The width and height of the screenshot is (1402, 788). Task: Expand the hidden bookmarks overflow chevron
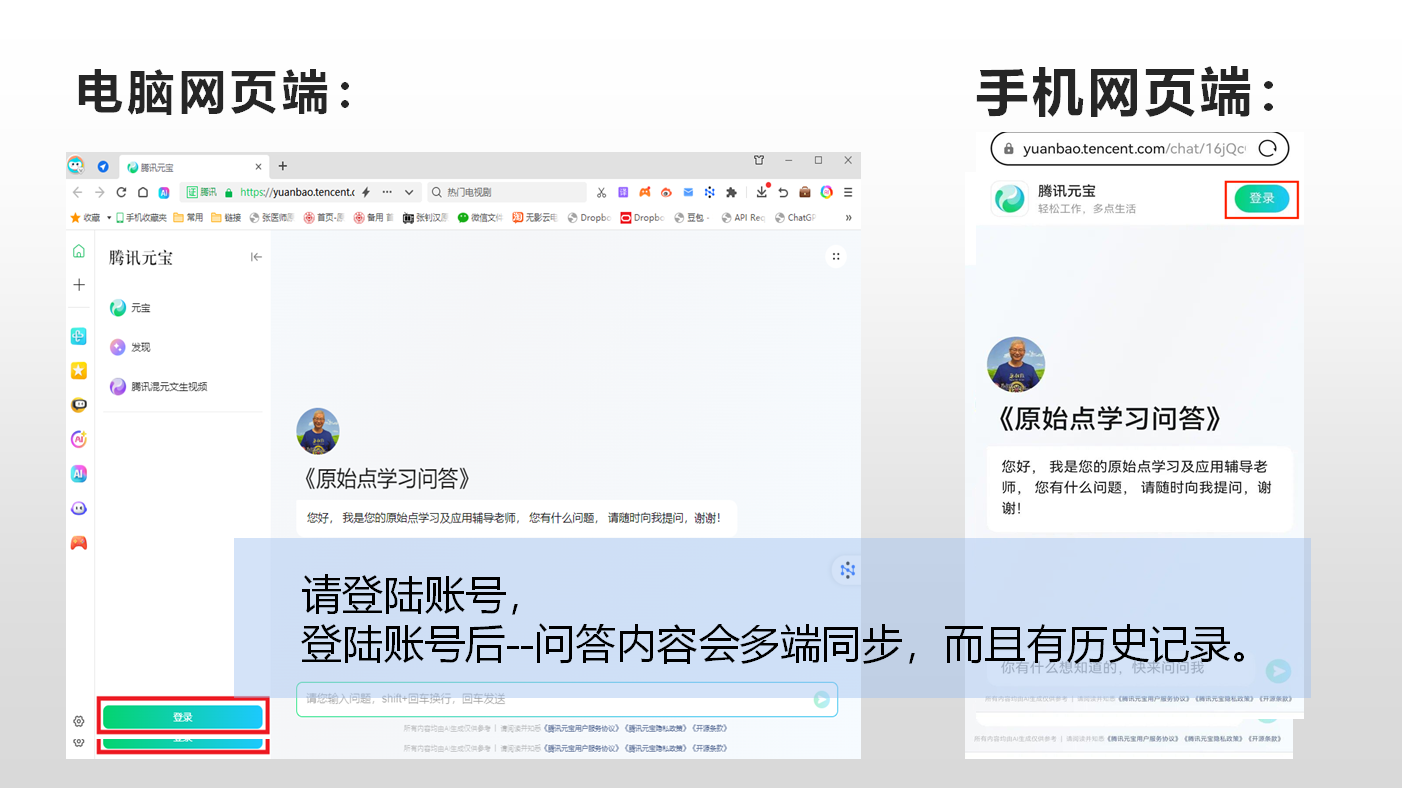point(849,217)
